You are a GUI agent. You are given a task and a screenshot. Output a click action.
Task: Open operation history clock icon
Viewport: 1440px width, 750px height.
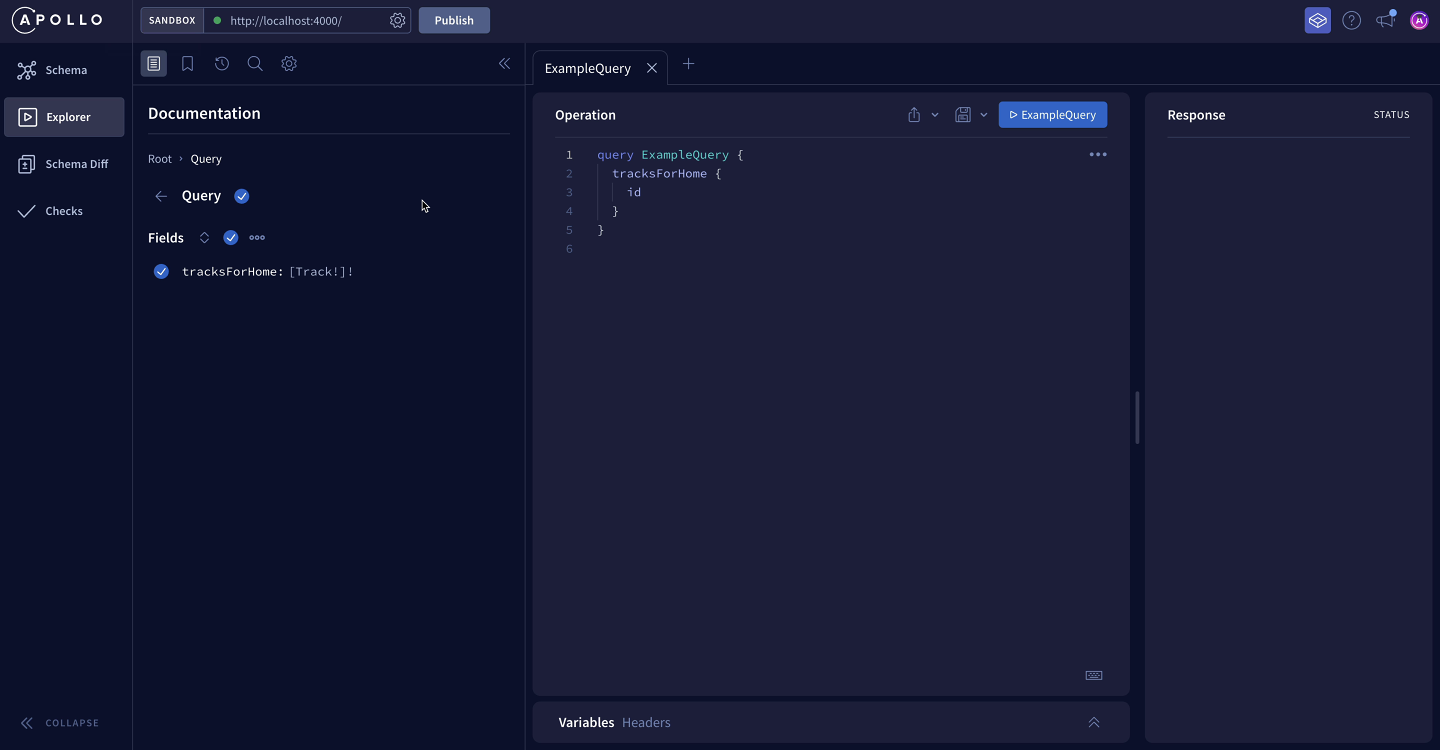coord(221,64)
